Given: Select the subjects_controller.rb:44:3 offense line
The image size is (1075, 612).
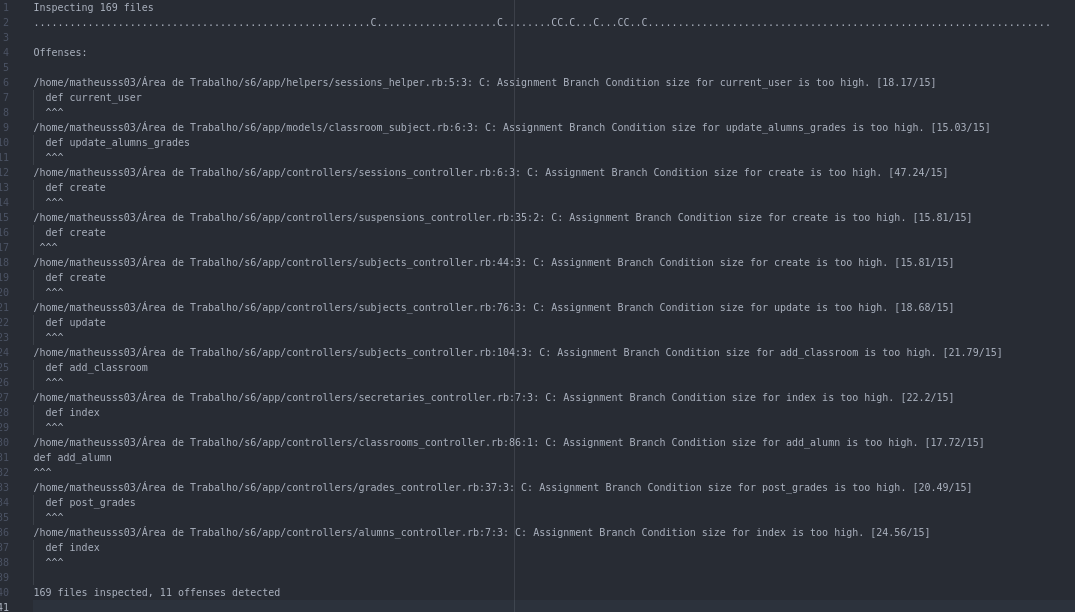Looking at the screenshot, I should click(494, 262).
